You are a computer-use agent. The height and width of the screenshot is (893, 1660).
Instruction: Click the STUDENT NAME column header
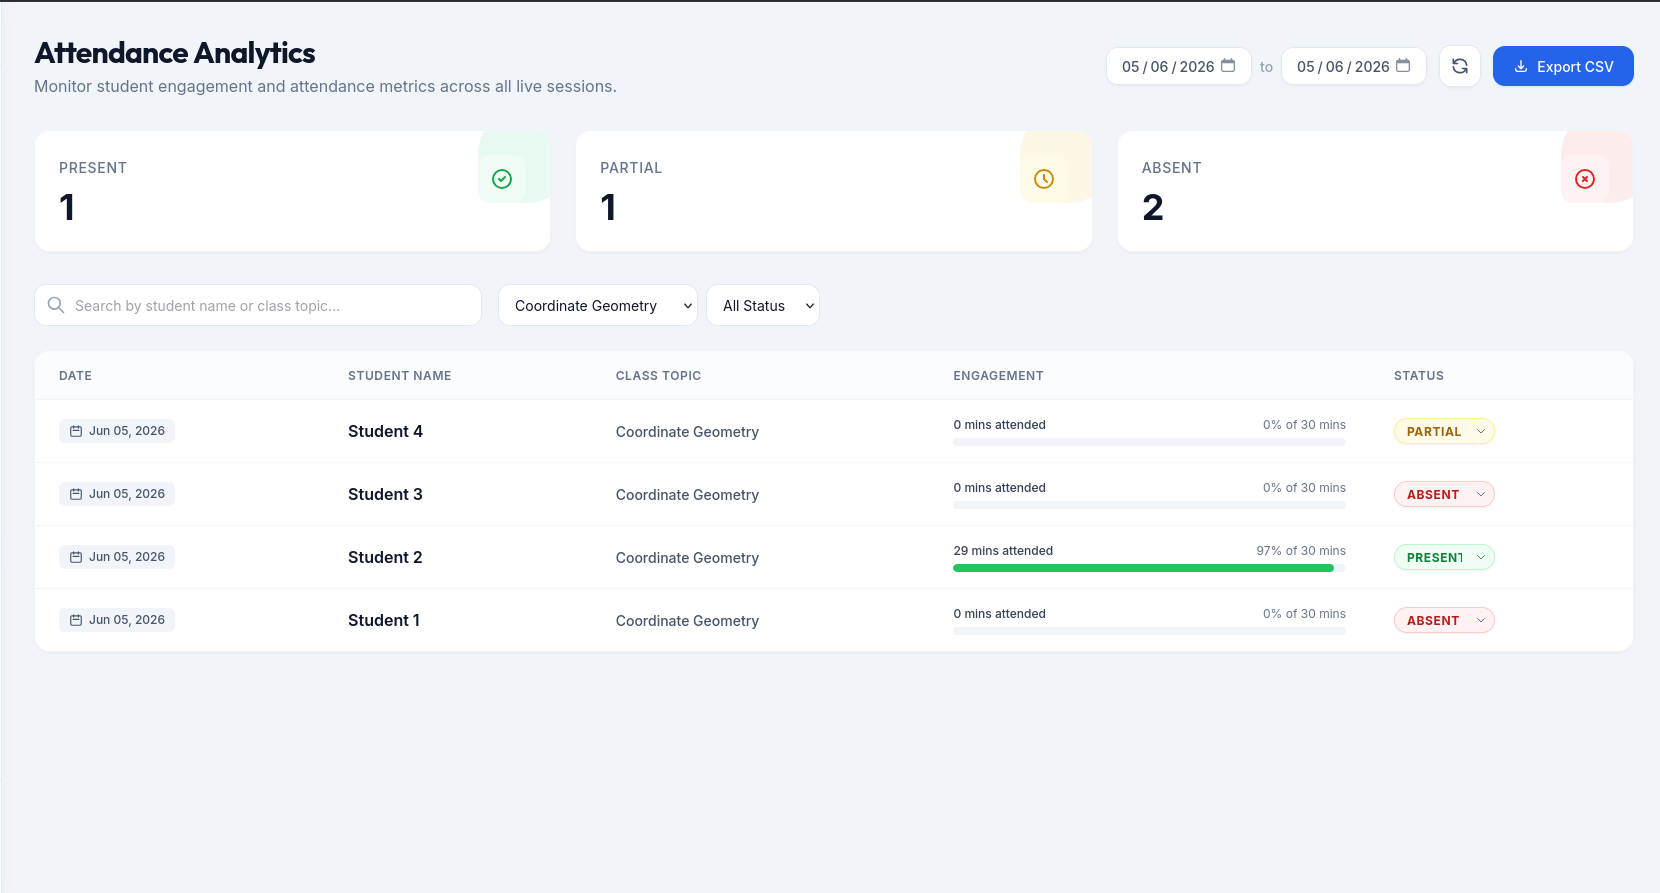[399, 376]
